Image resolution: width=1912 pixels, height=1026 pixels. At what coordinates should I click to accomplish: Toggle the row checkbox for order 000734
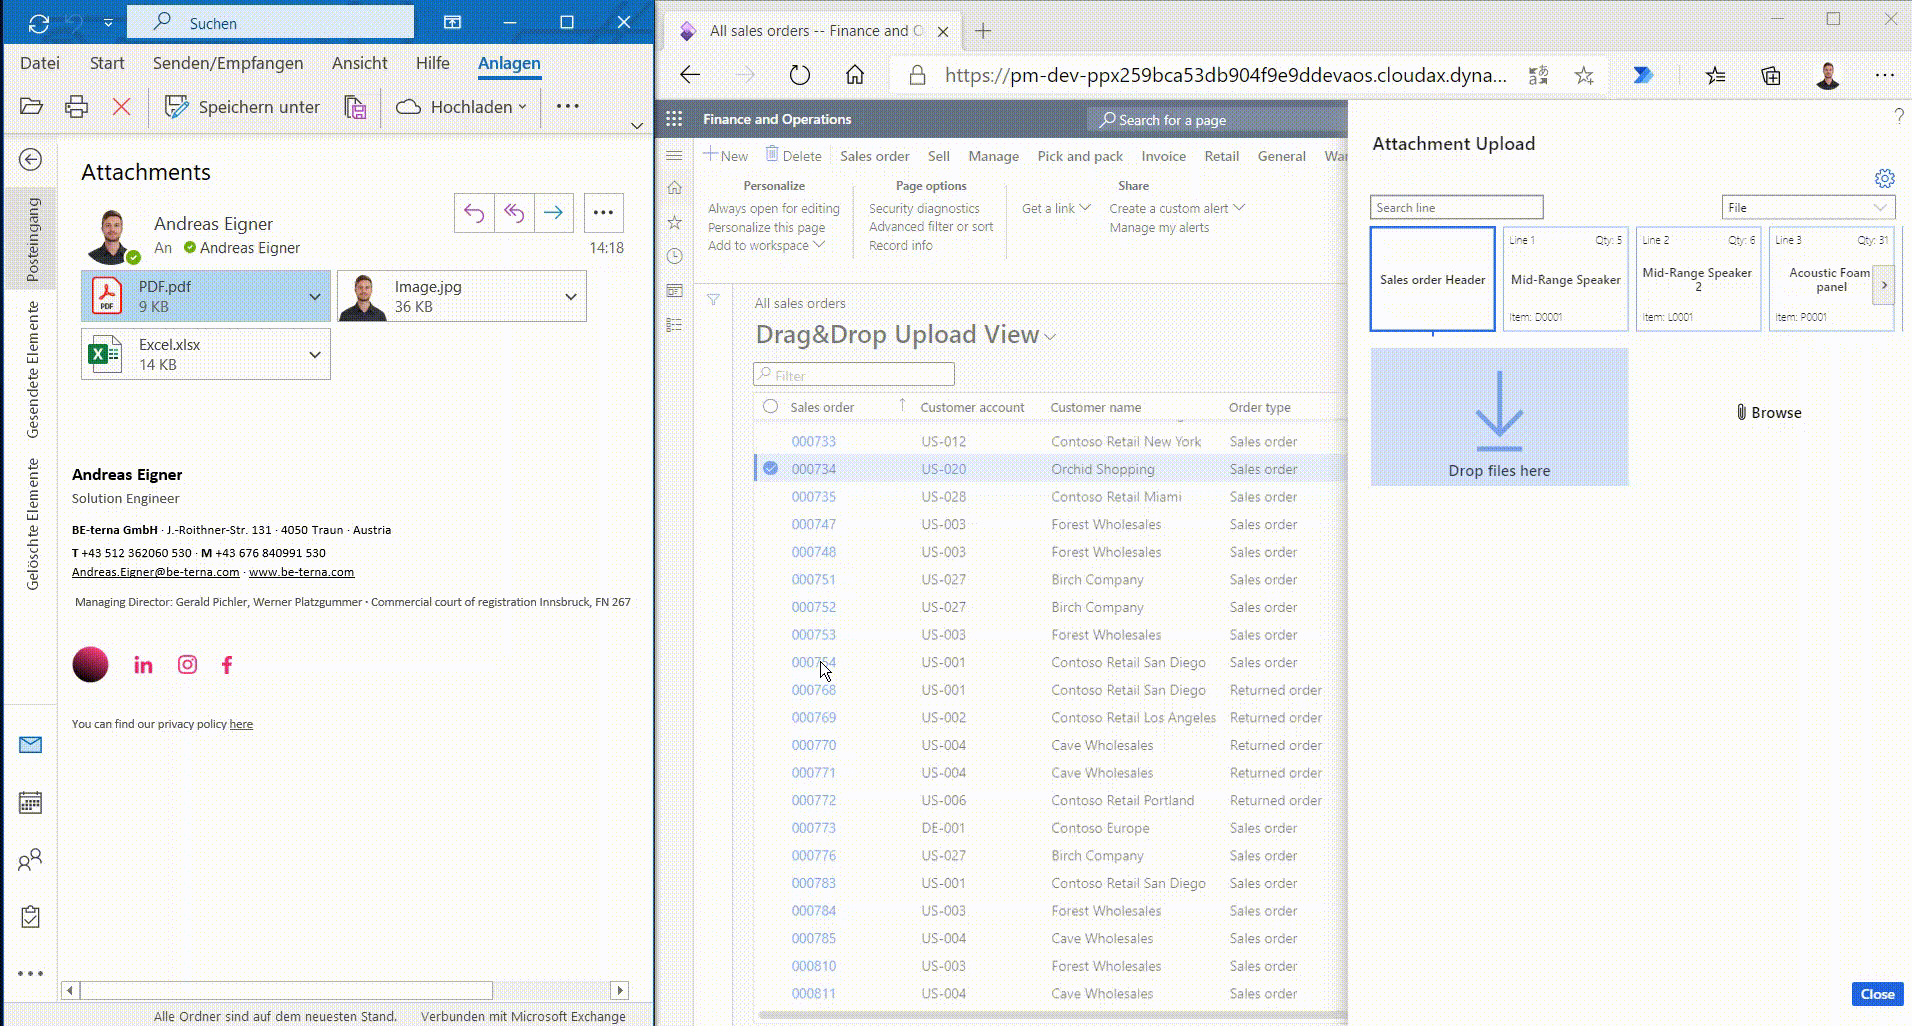coord(770,468)
